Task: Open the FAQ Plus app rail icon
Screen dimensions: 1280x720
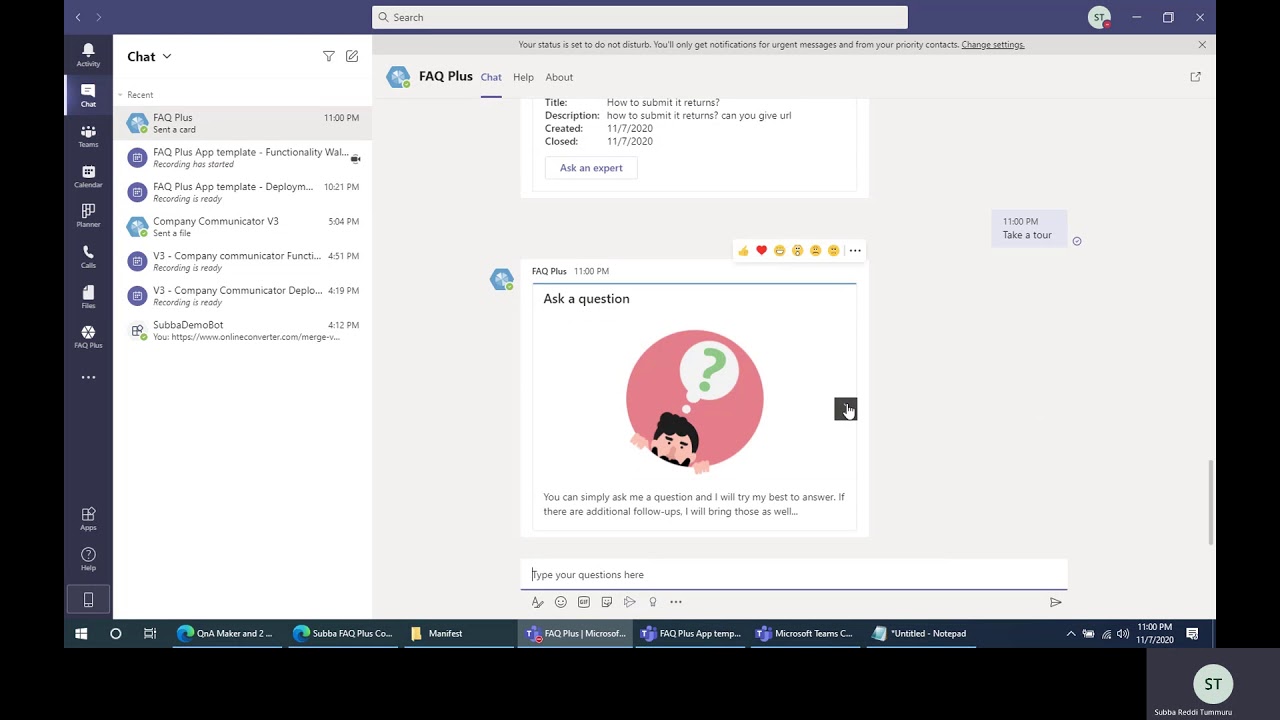Action: pos(88,337)
